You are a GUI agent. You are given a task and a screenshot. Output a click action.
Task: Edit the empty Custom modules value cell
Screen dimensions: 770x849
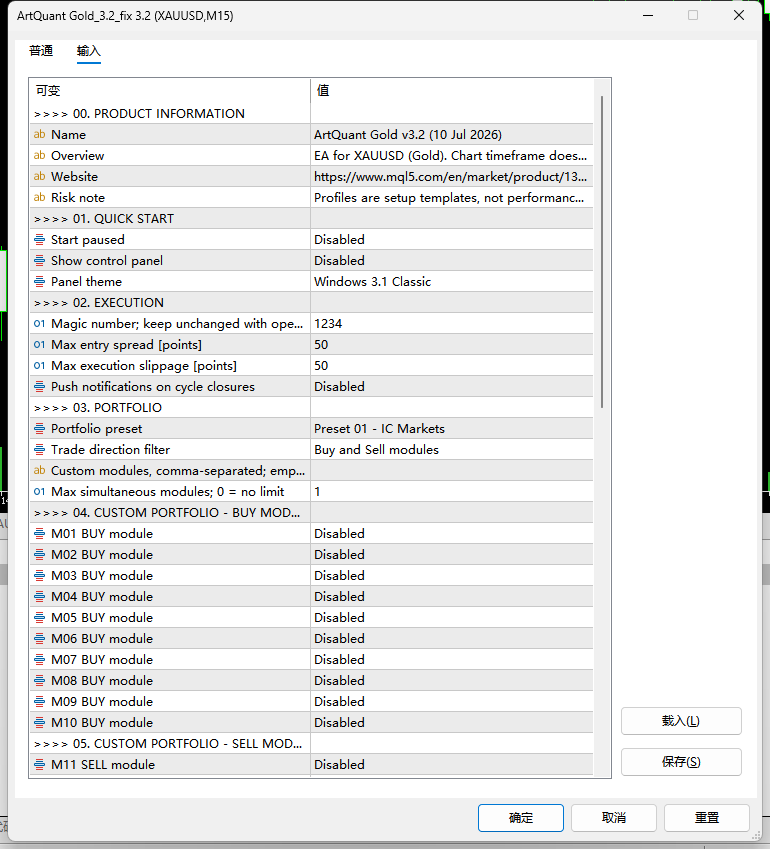click(x=452, y=471)
